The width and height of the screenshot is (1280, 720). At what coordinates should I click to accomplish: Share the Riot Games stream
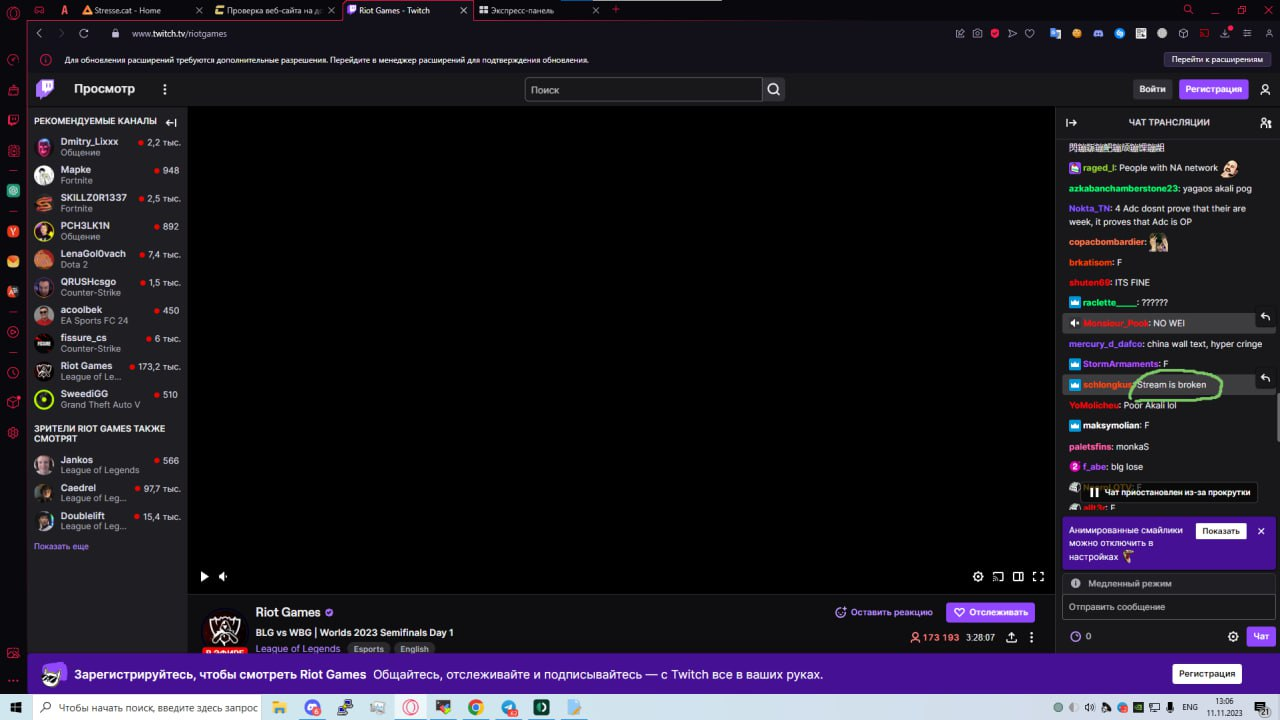(x=1011, y=637)
